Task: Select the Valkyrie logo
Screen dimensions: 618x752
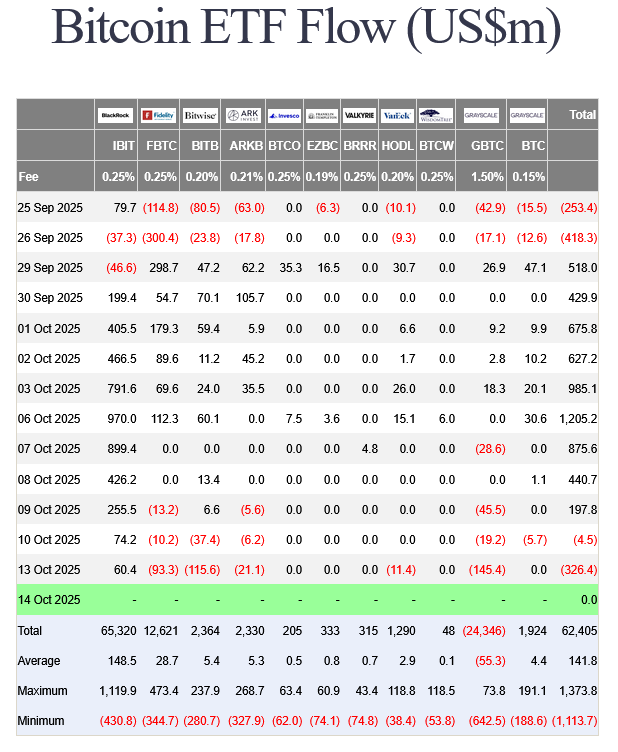Action: pos(359,115)
